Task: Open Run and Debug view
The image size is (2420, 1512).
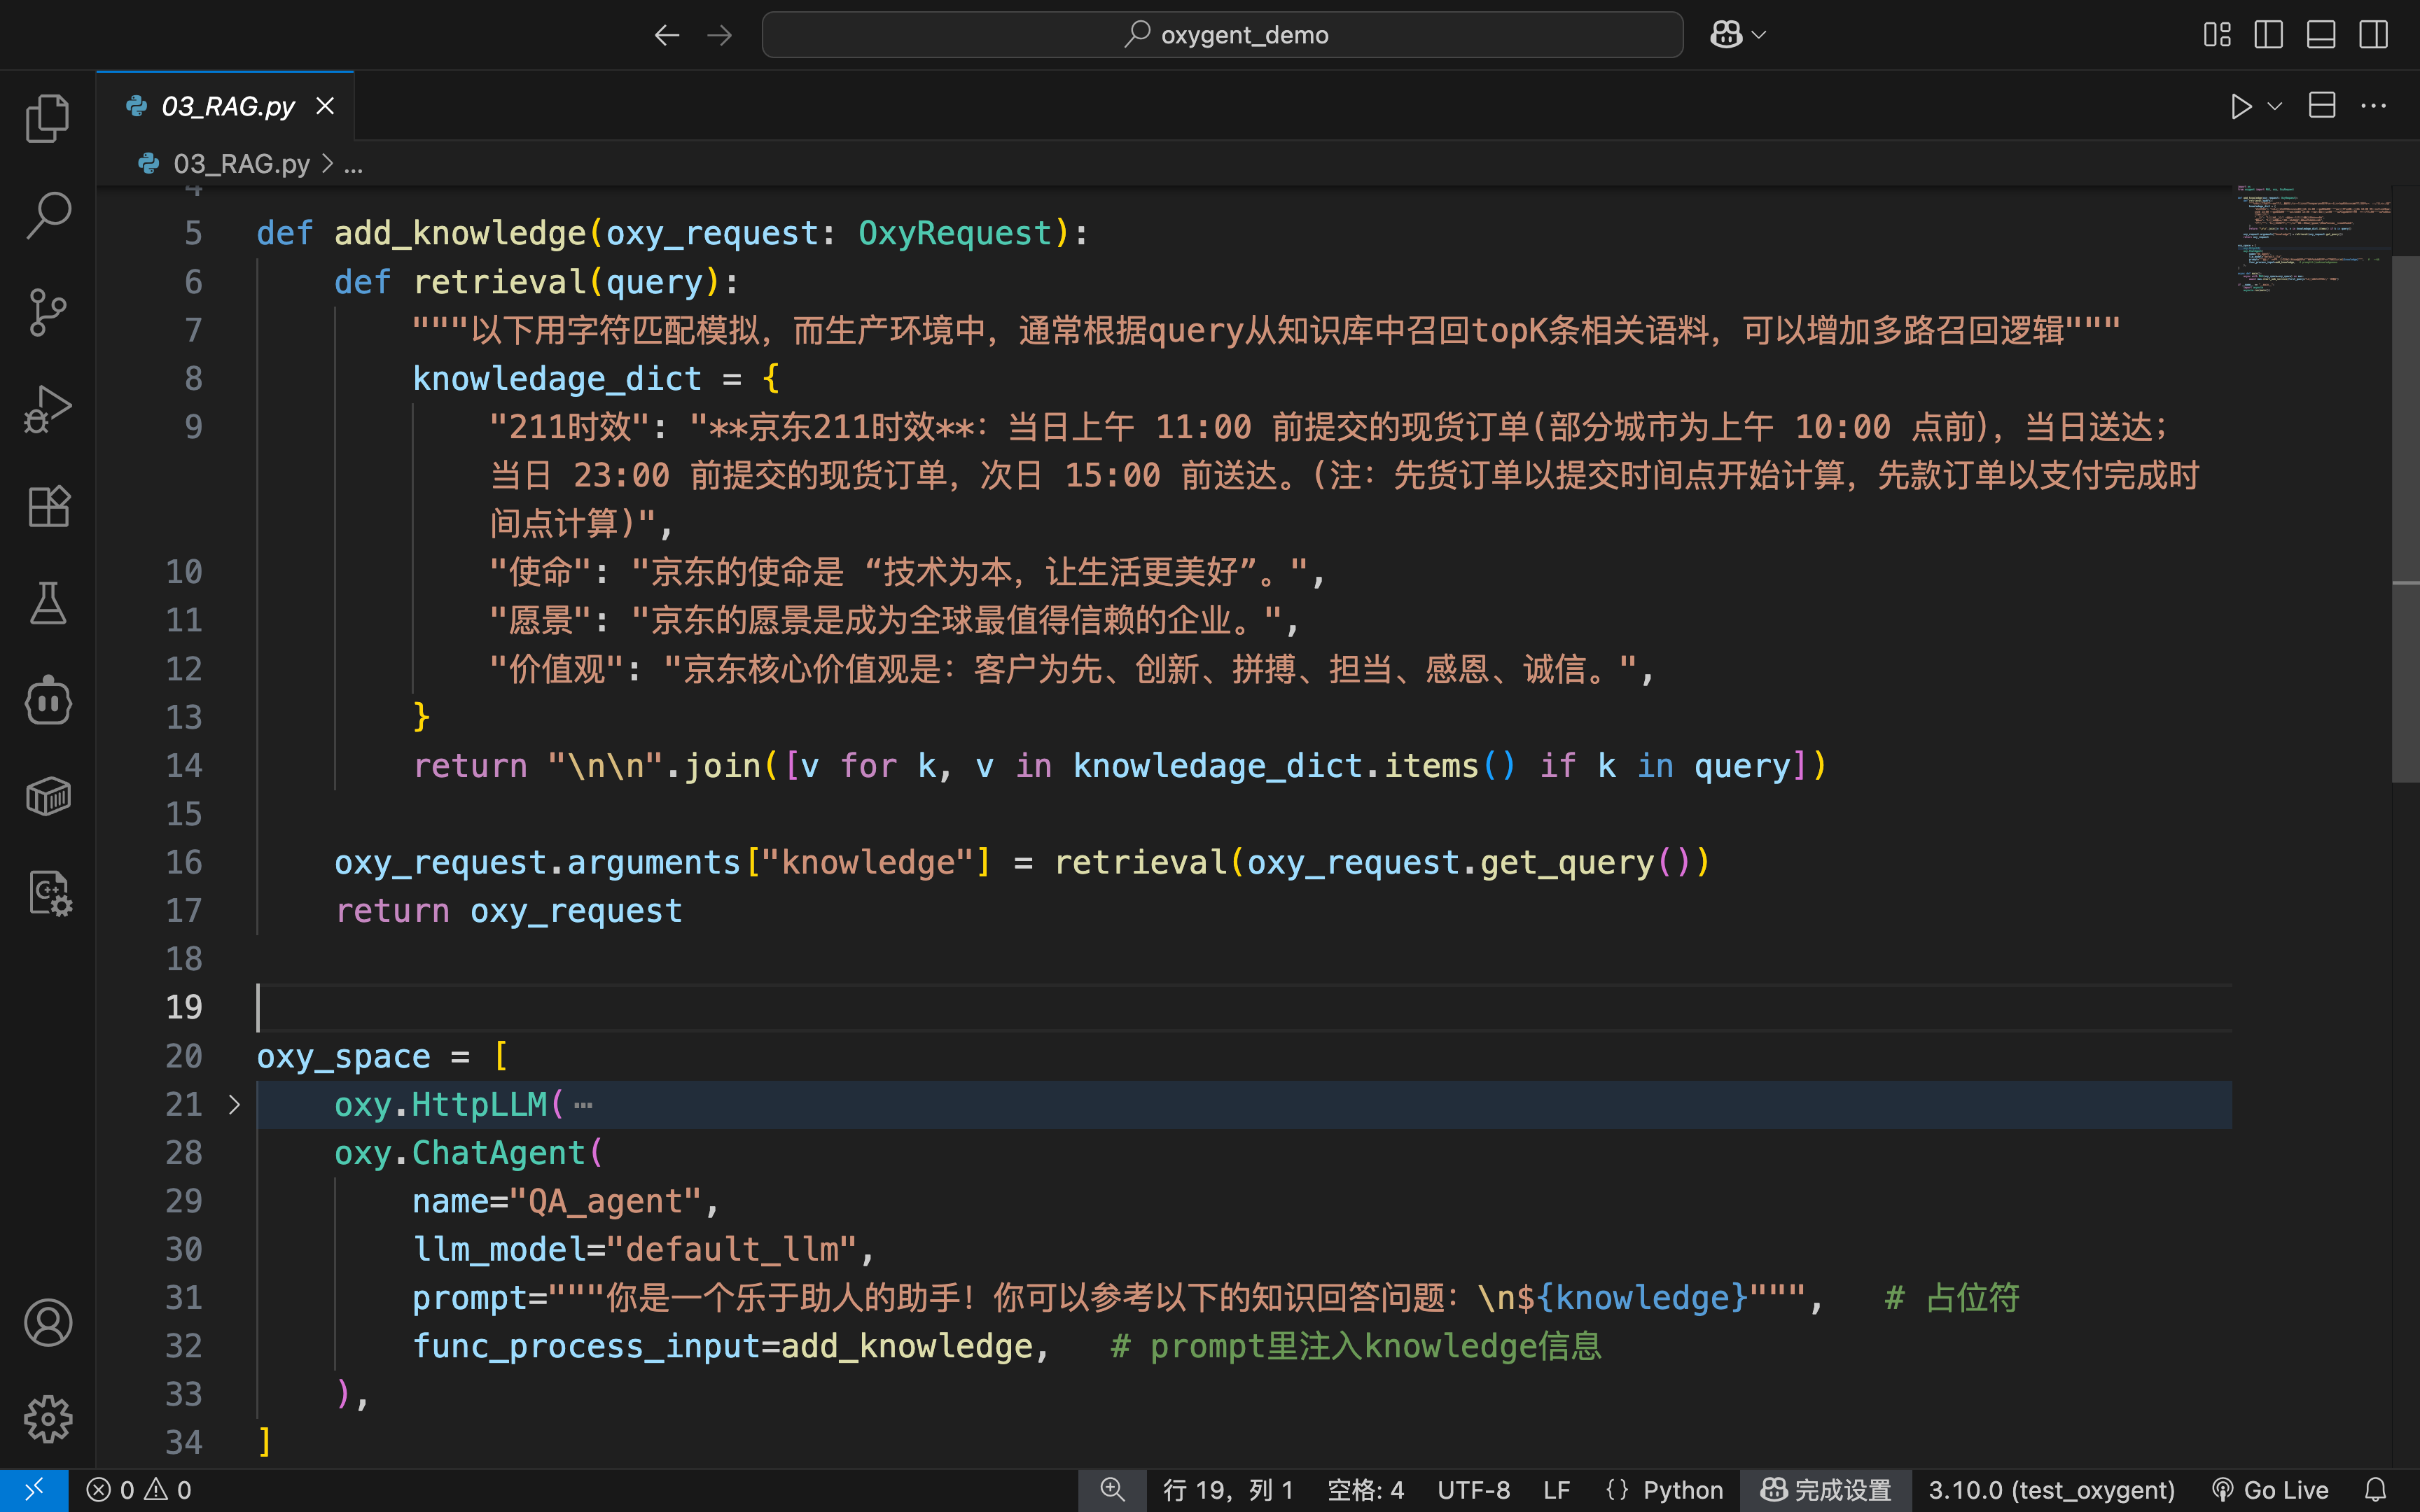Action: 47,409
